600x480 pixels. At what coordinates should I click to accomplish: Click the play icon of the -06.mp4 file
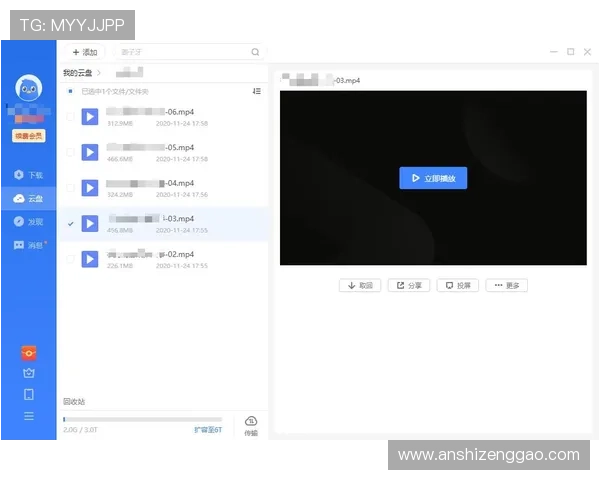89,117
